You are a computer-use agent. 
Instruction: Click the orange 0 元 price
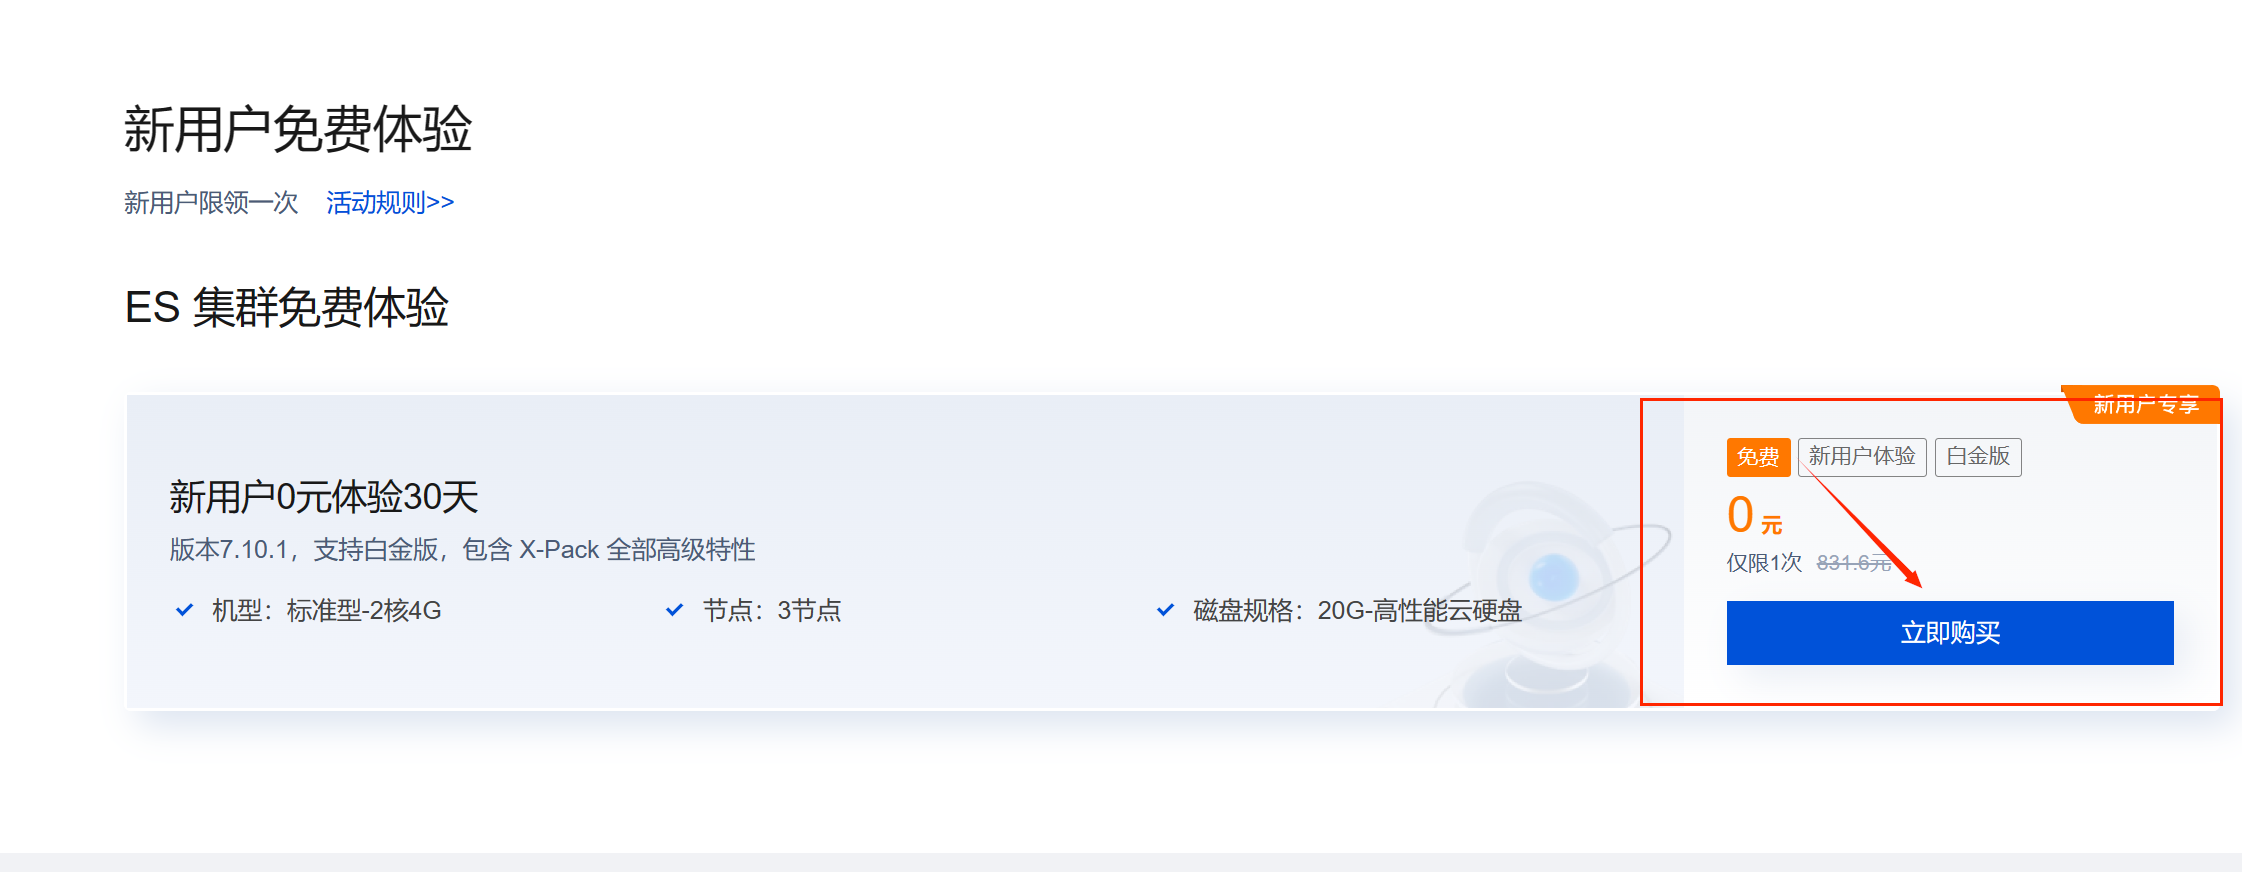click(1755, 516)
